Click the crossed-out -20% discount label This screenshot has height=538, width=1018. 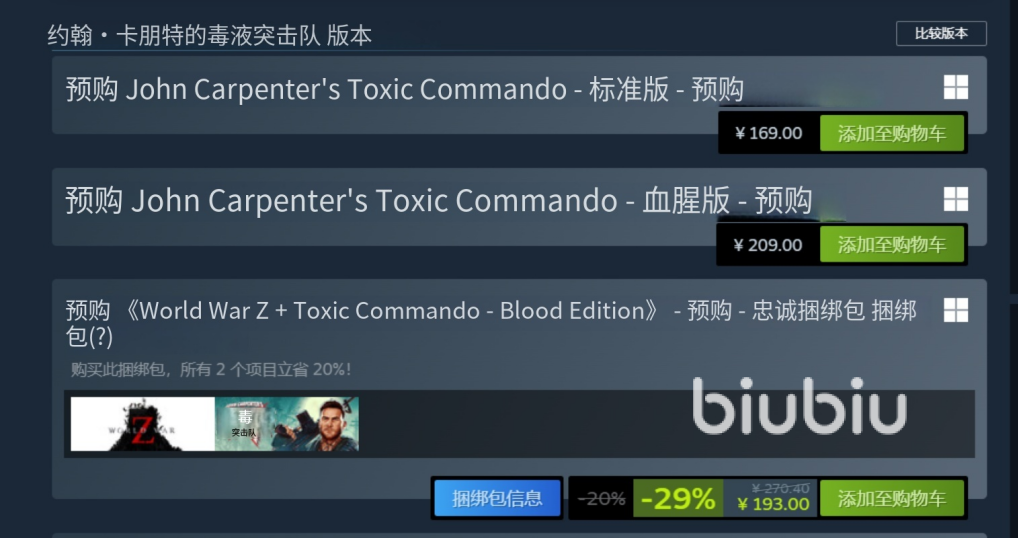coord(601,498)
